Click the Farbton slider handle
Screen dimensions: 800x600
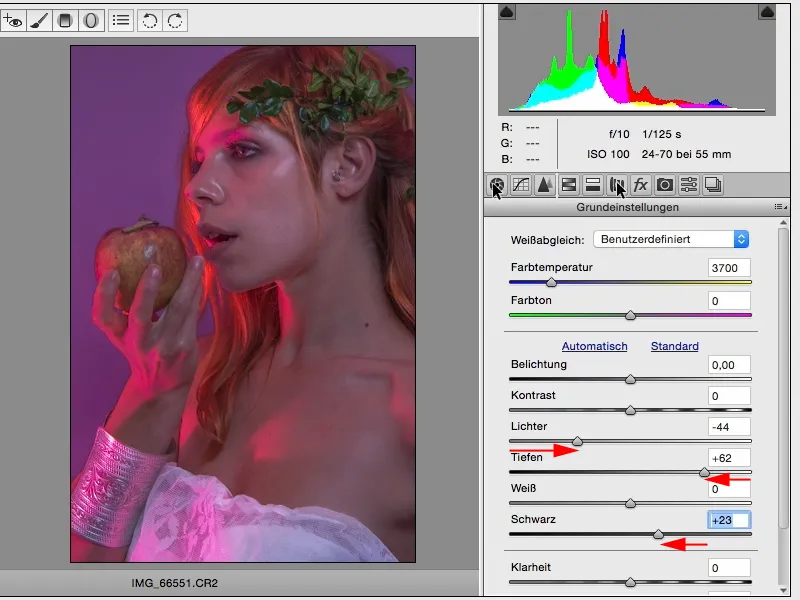[x=630, y=315]
